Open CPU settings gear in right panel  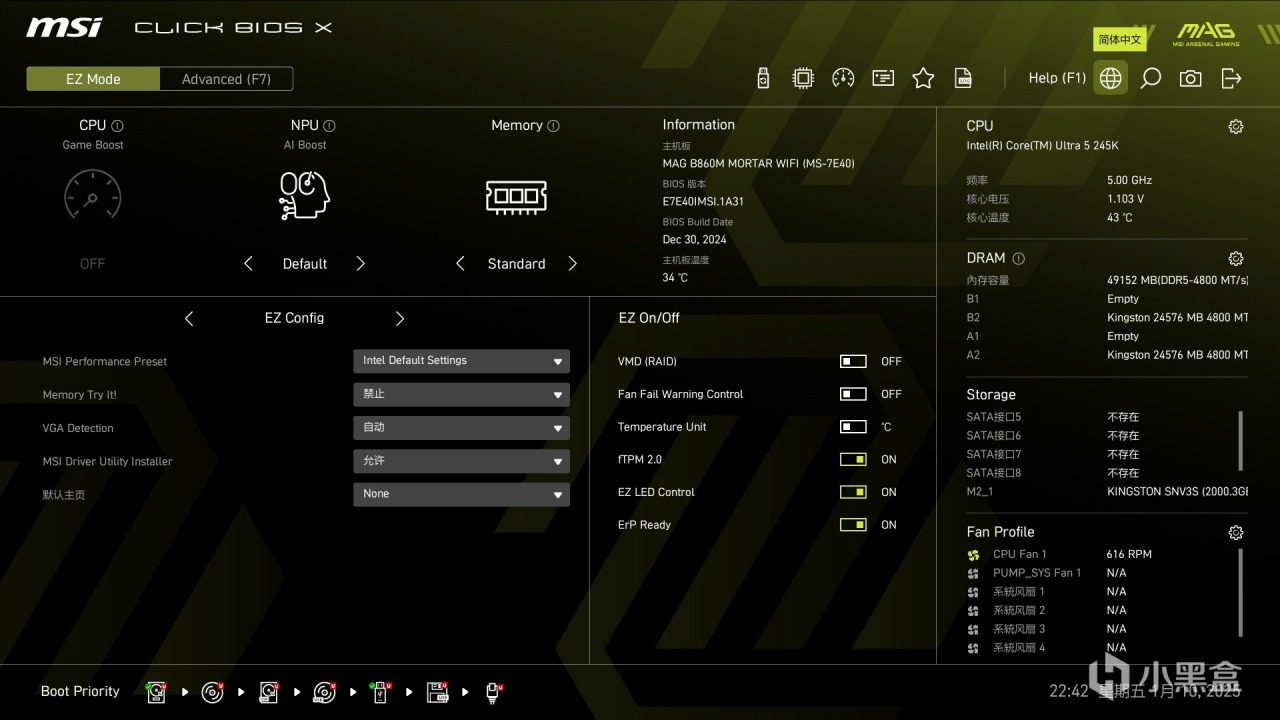(x=1236, y=126)
